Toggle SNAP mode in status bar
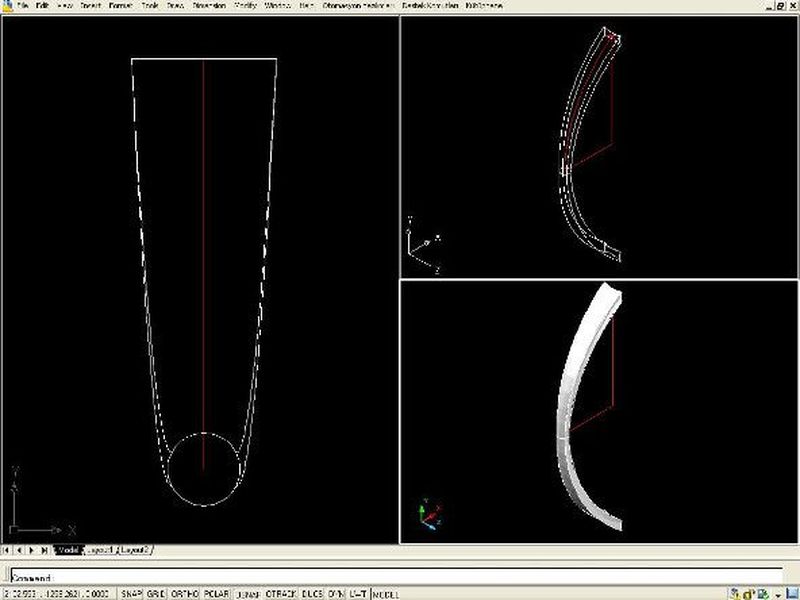Image resolution: width=800 pixels, height=600 pixels. pos(131,593)
